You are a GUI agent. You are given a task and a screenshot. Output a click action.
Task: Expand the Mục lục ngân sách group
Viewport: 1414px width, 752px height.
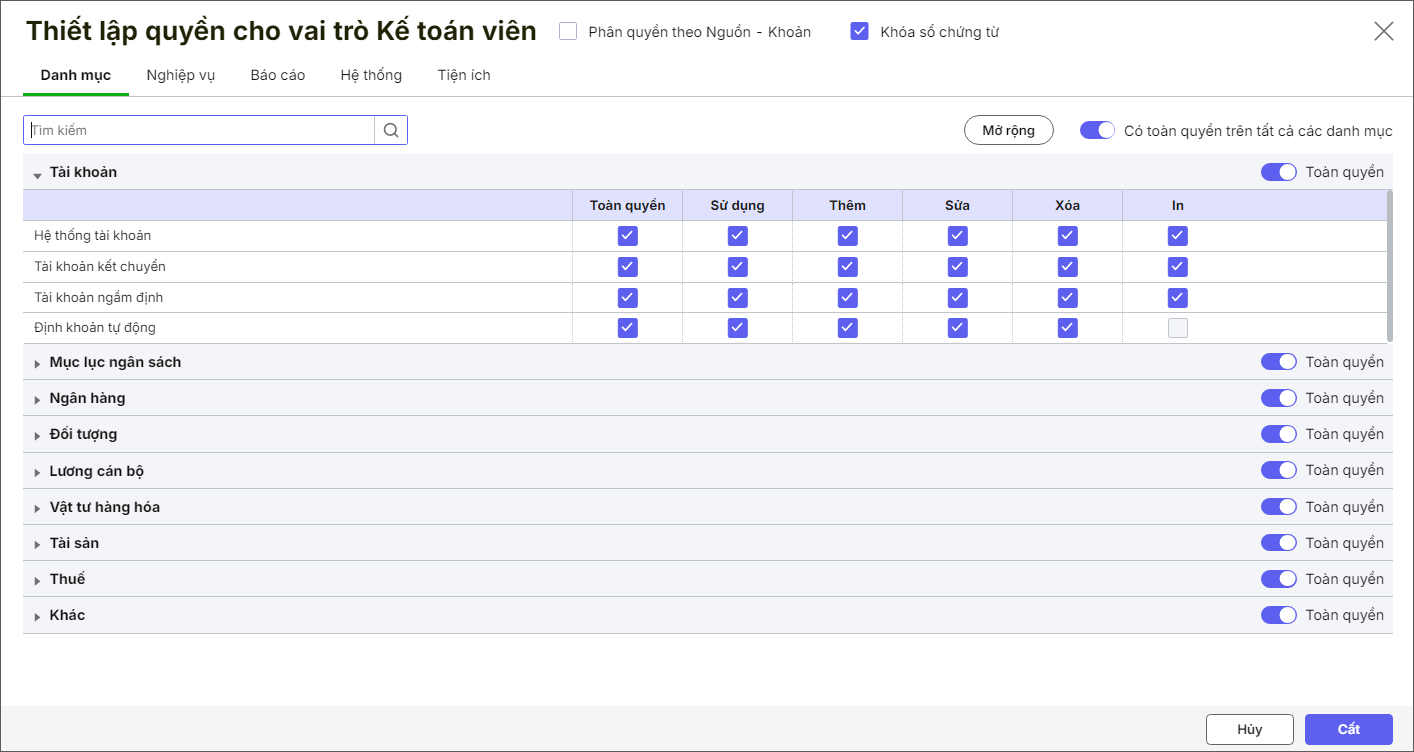click(37, 363)
